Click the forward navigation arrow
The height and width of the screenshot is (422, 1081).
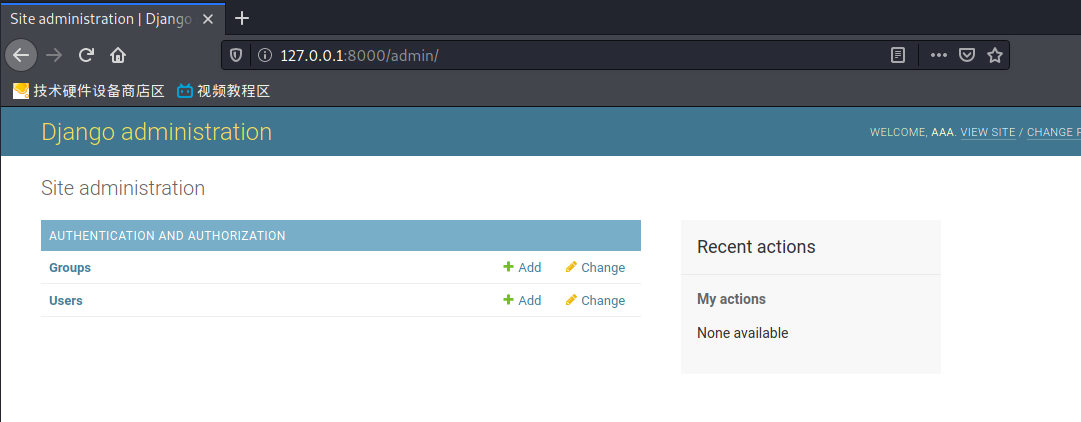point(53,55)
